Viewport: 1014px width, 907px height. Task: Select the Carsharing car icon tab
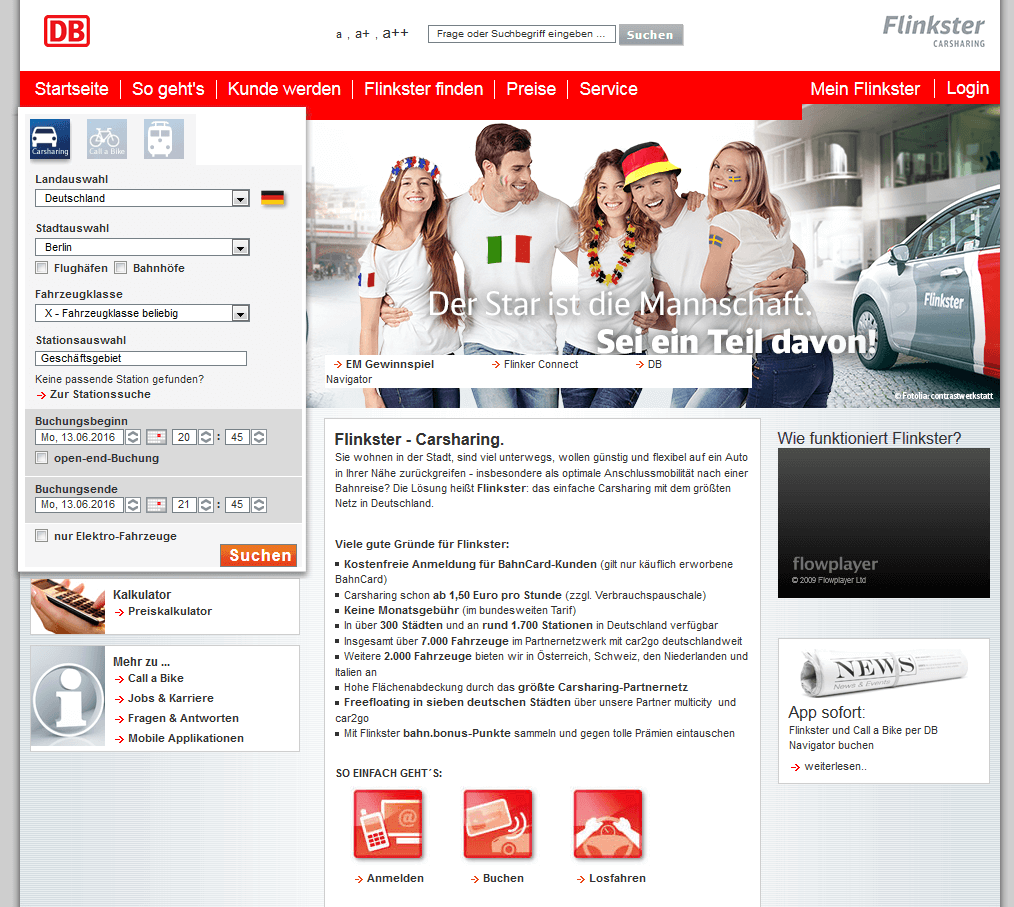pos(50,138)
